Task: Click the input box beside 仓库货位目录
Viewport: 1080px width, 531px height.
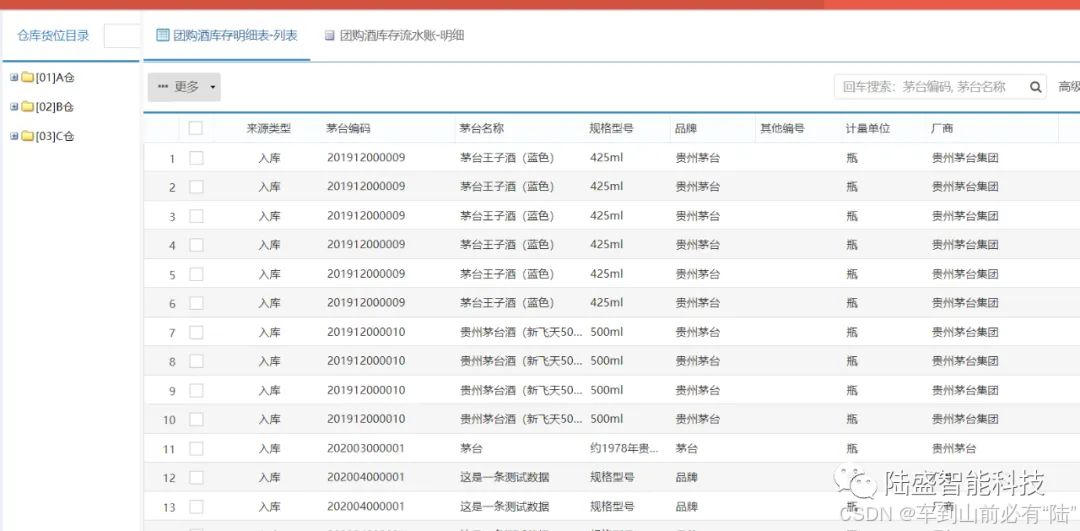Action: (x=122, y=36)
